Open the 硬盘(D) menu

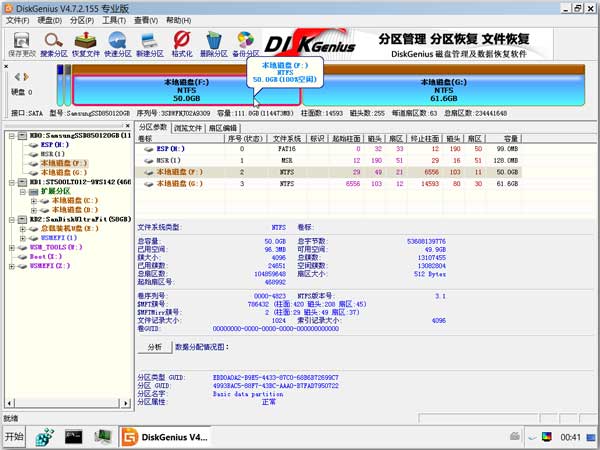tap(49, 20)
